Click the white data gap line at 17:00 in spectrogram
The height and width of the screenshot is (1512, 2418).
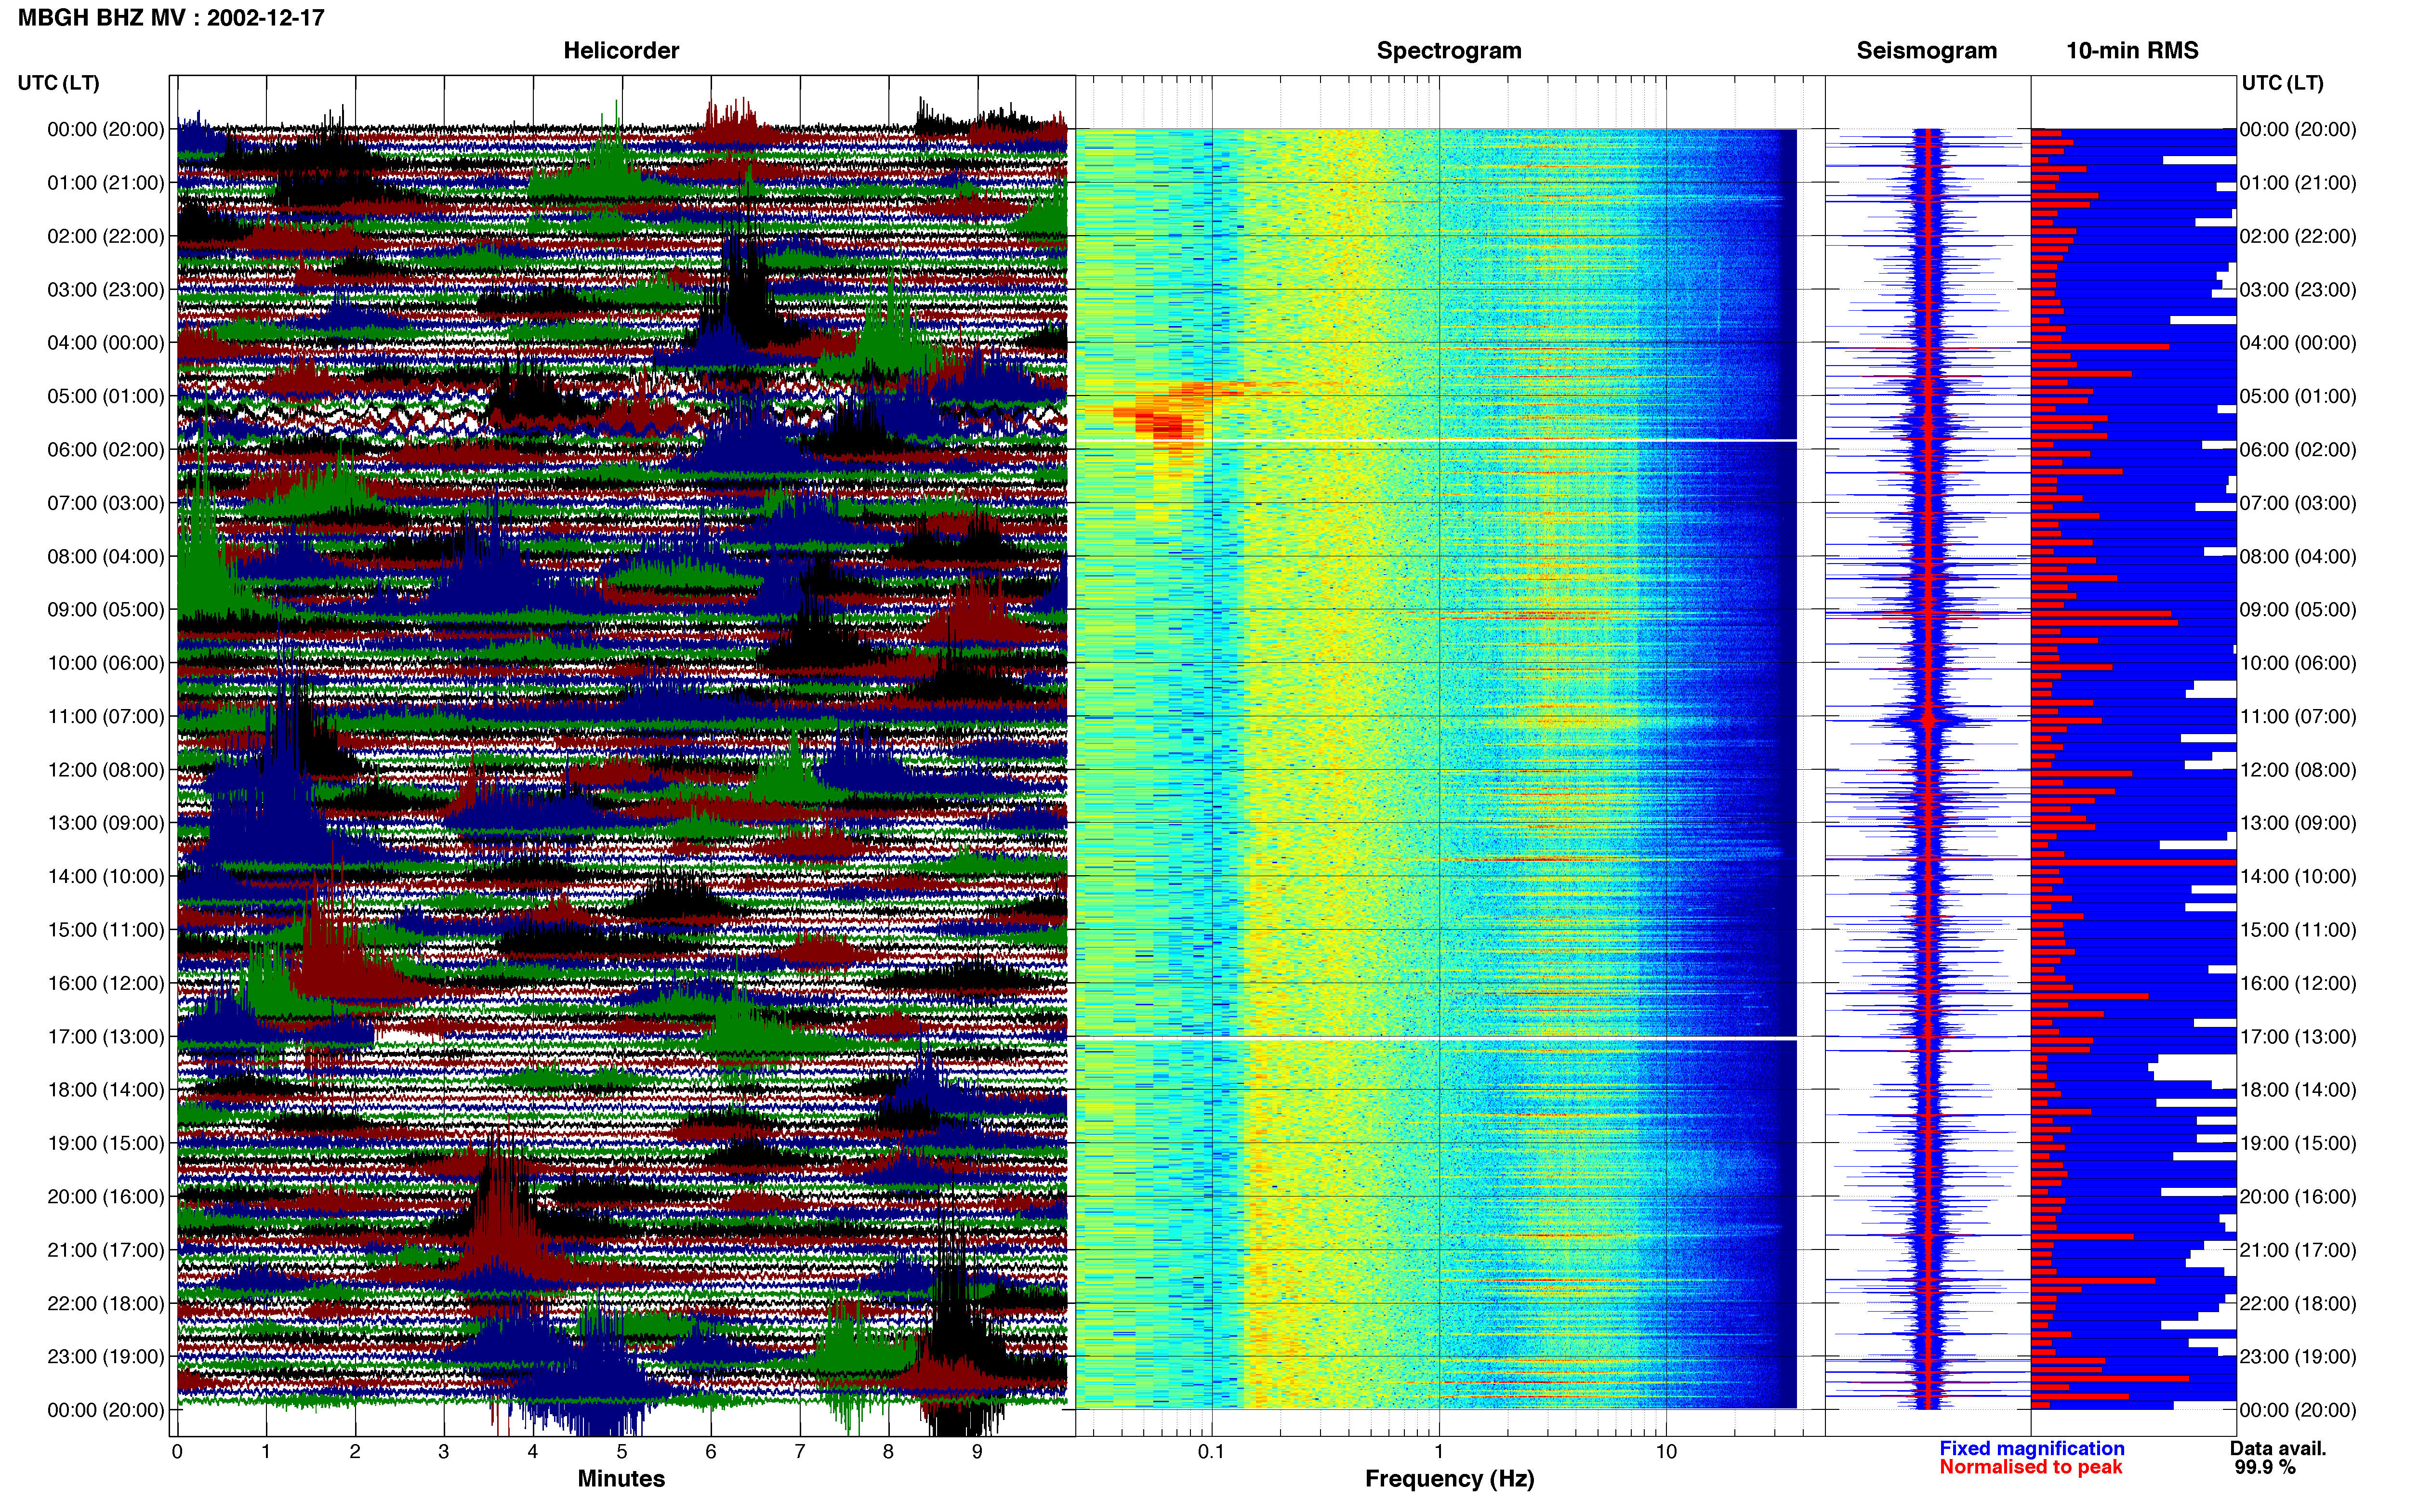[1436, 1039]
